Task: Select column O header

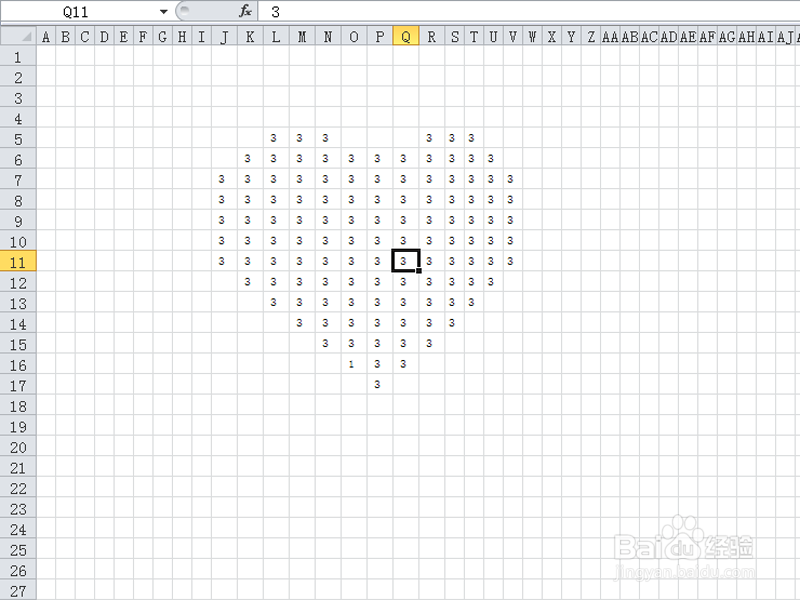Action: click(354, 36)
